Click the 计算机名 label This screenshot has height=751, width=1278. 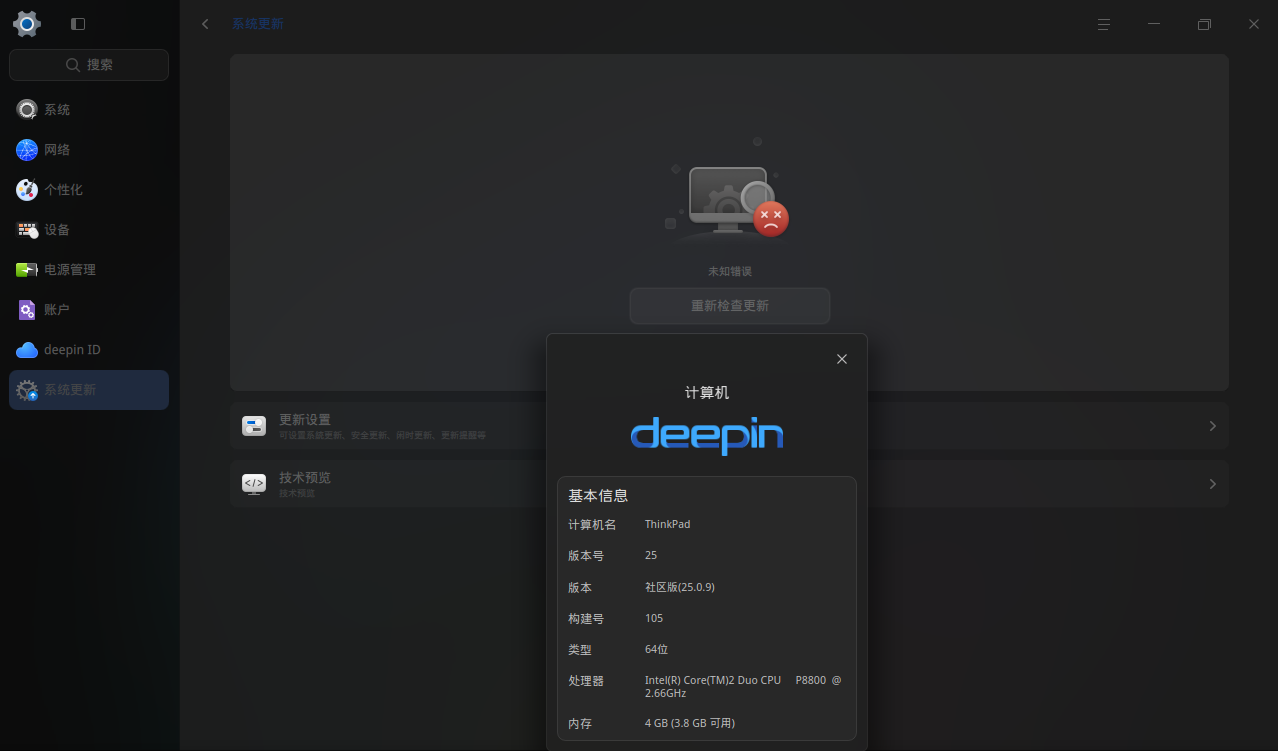coord(592,524)
